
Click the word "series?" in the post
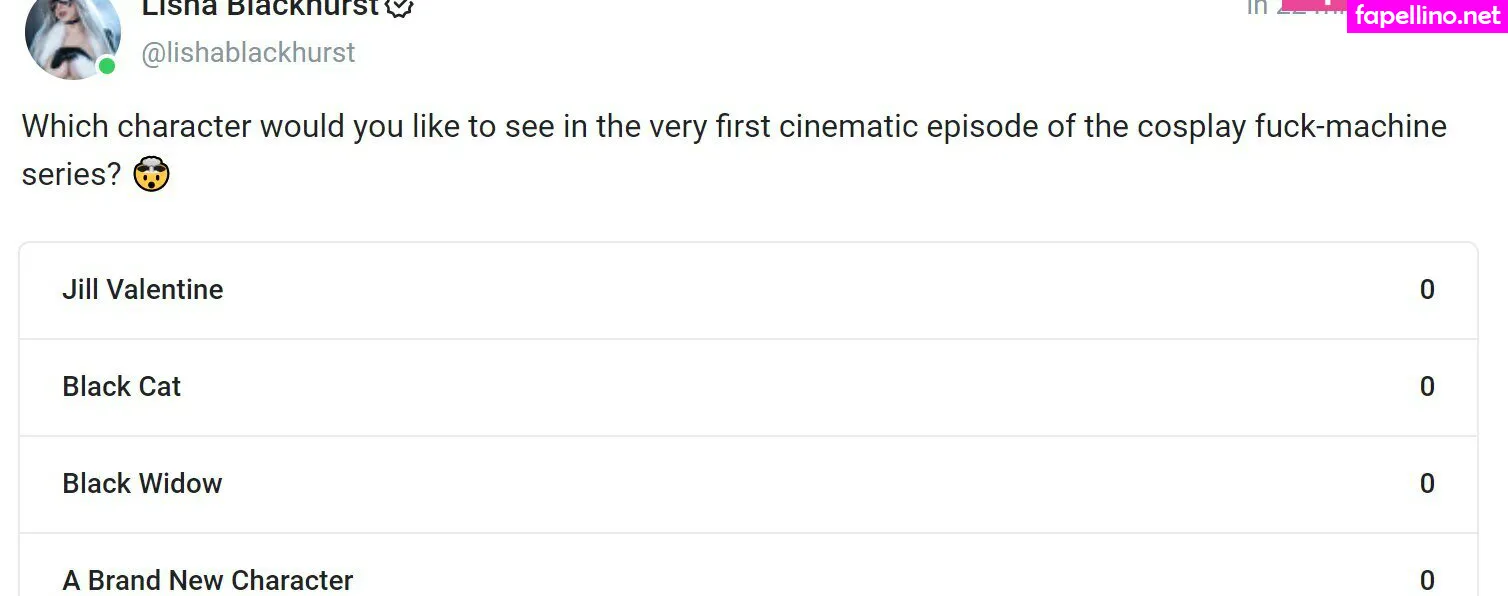click(71, 174)
